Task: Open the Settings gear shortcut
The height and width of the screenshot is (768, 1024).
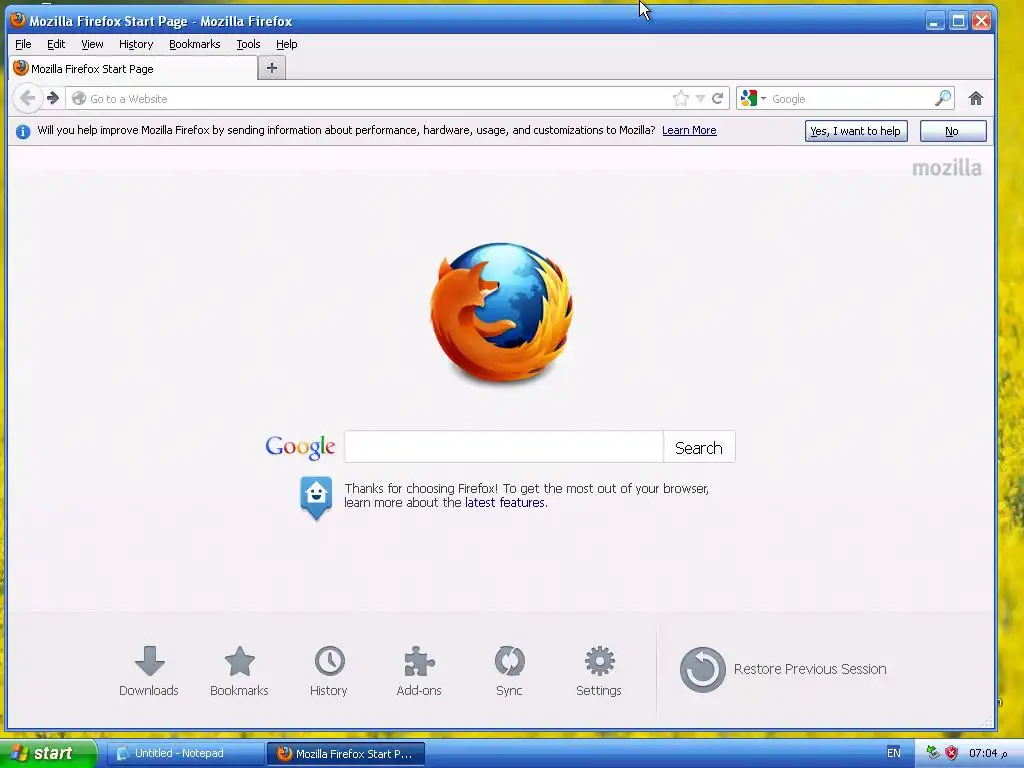Action: (x=600, y=661)
